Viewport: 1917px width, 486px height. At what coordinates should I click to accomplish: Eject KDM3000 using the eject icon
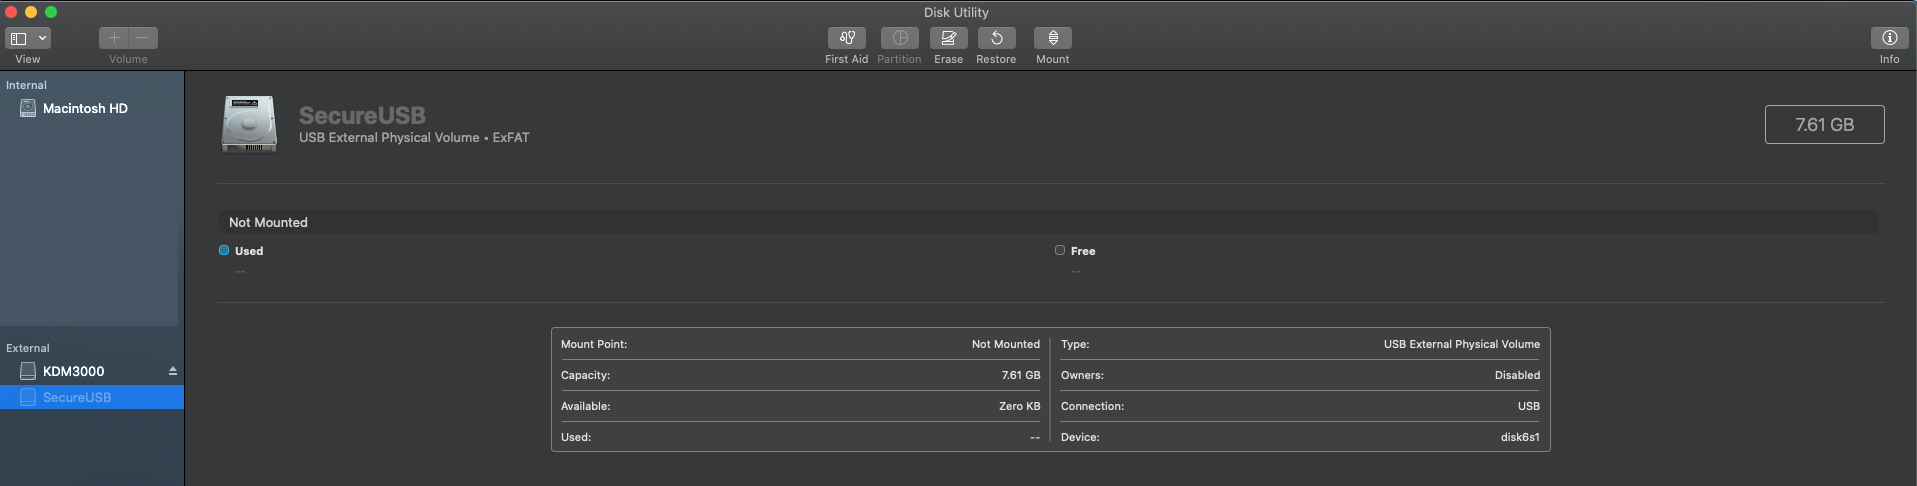(x=173, y=371)
